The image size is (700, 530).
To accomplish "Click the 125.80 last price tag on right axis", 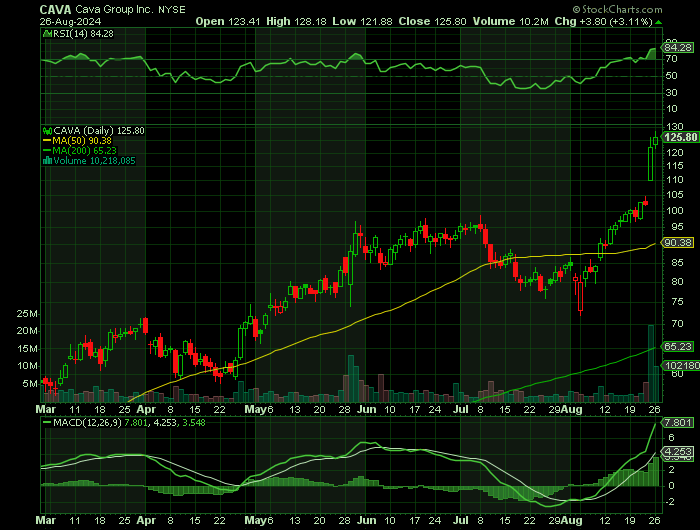I will click(681, 137).
